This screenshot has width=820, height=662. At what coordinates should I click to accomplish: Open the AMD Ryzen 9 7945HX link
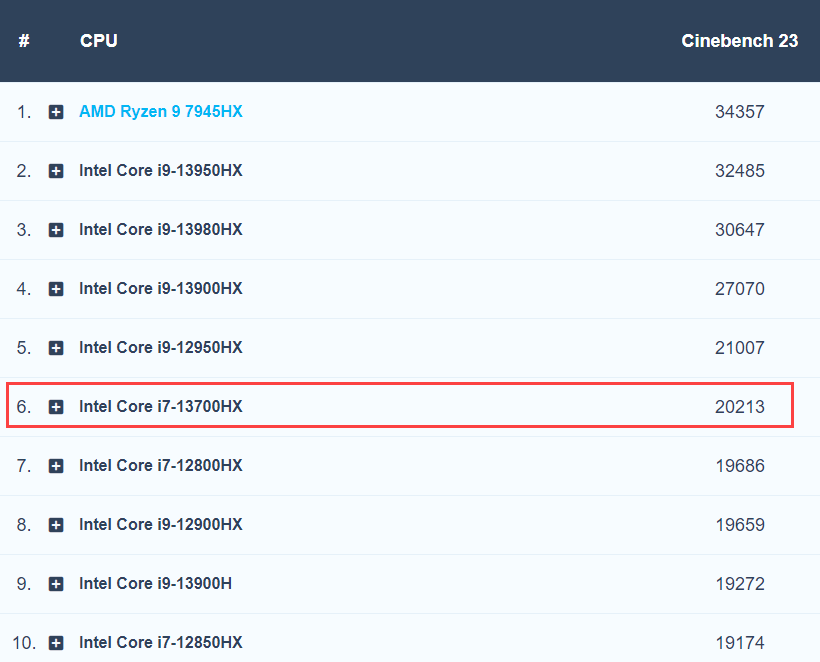tap(160, 112)
